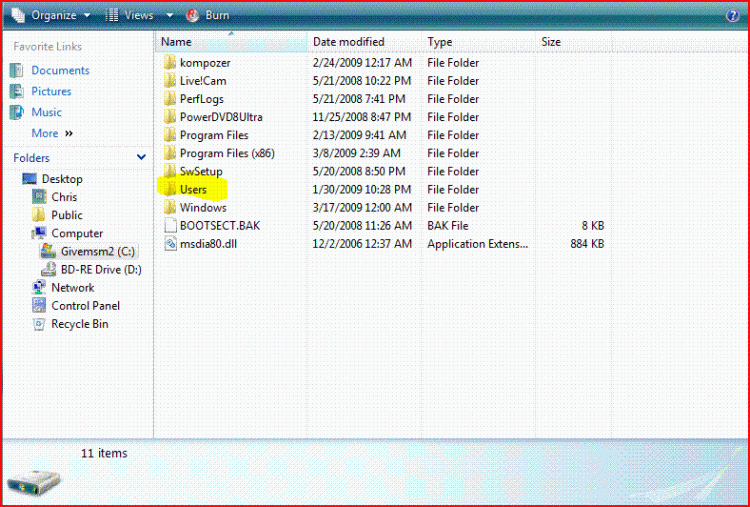Click the Views button
The width and height of the screenshot is (750, 507).
pos(129,15)
